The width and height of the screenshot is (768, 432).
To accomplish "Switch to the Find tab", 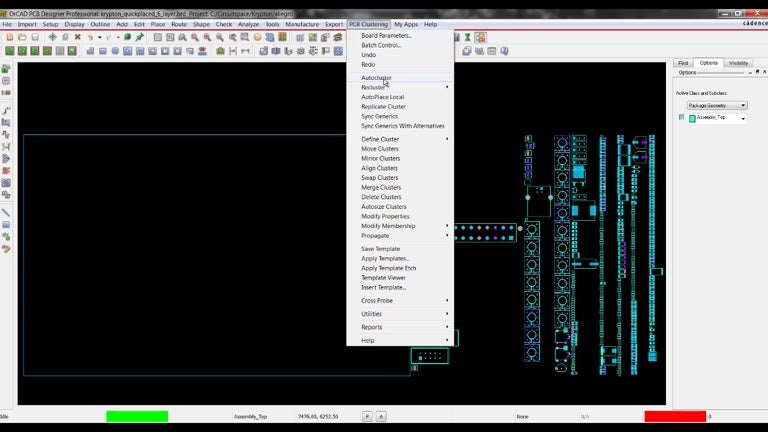I will [x=683, y=63].
